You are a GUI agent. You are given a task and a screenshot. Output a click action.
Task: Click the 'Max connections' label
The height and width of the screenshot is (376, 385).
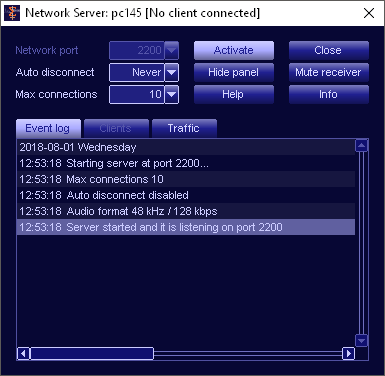56,94
